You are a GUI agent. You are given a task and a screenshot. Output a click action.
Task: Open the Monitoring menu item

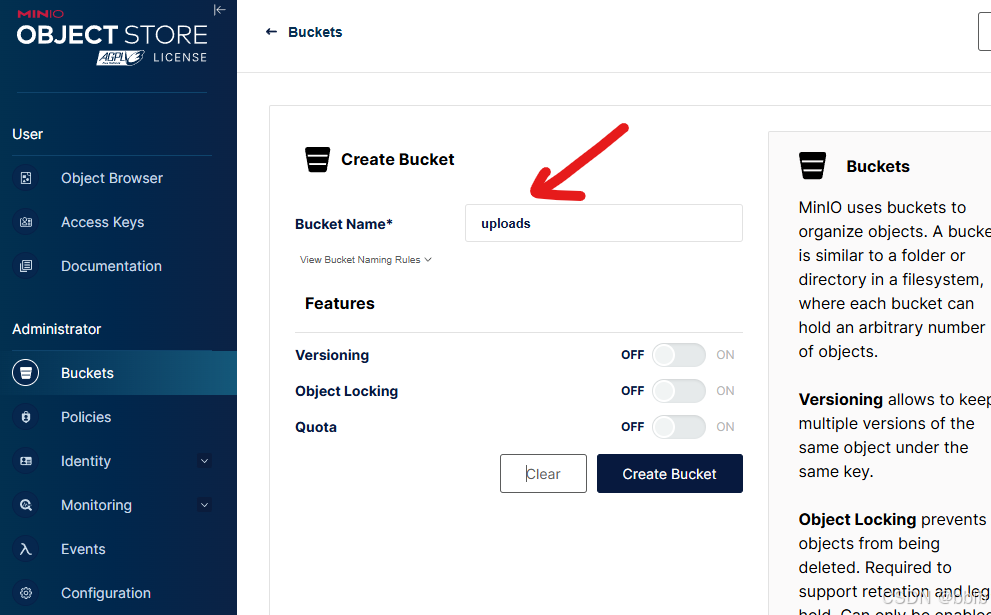(x=97, y=505)
